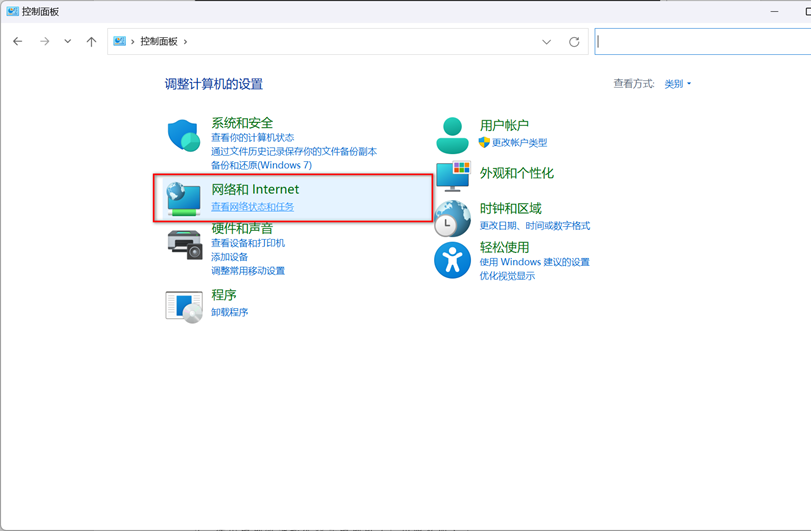This screenshot has width=811, height=531.
Task: Click 更改日期、时间或数字格式 link
Action: [535, 226]
